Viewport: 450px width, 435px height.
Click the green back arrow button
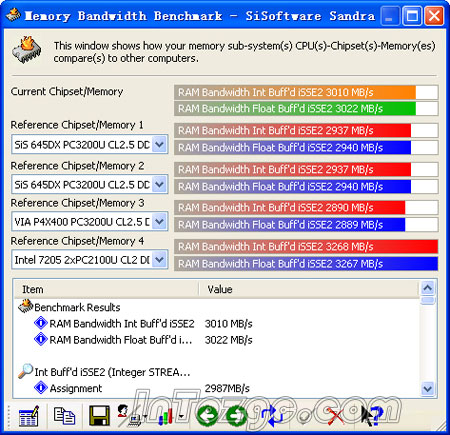tap(207, 416)
